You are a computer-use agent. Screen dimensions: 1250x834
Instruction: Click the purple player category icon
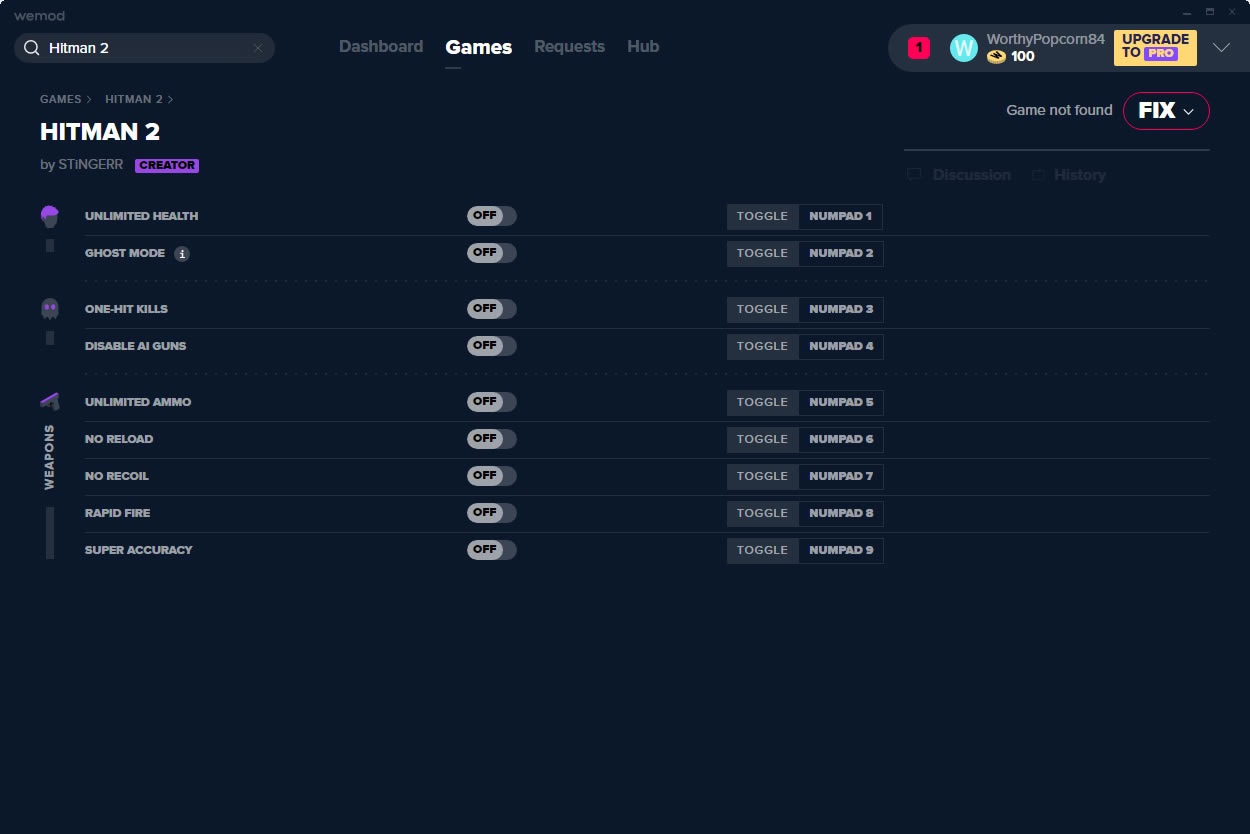tap(50, 215)
